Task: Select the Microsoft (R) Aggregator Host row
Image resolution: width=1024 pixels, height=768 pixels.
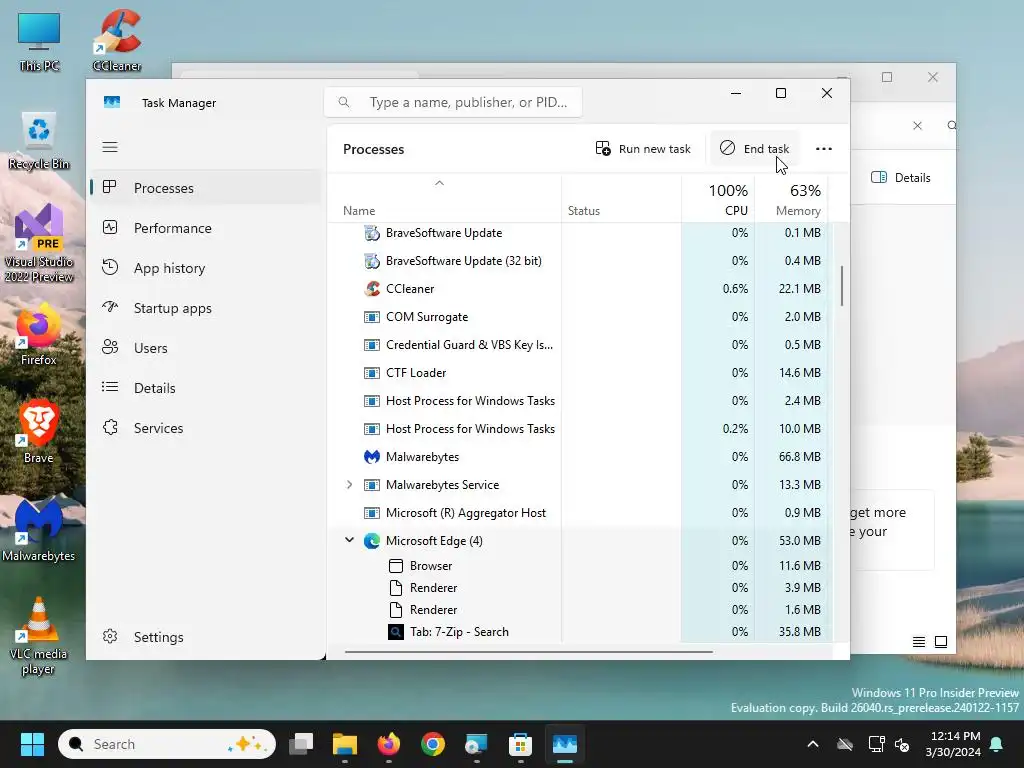Action: coord(578,513)
